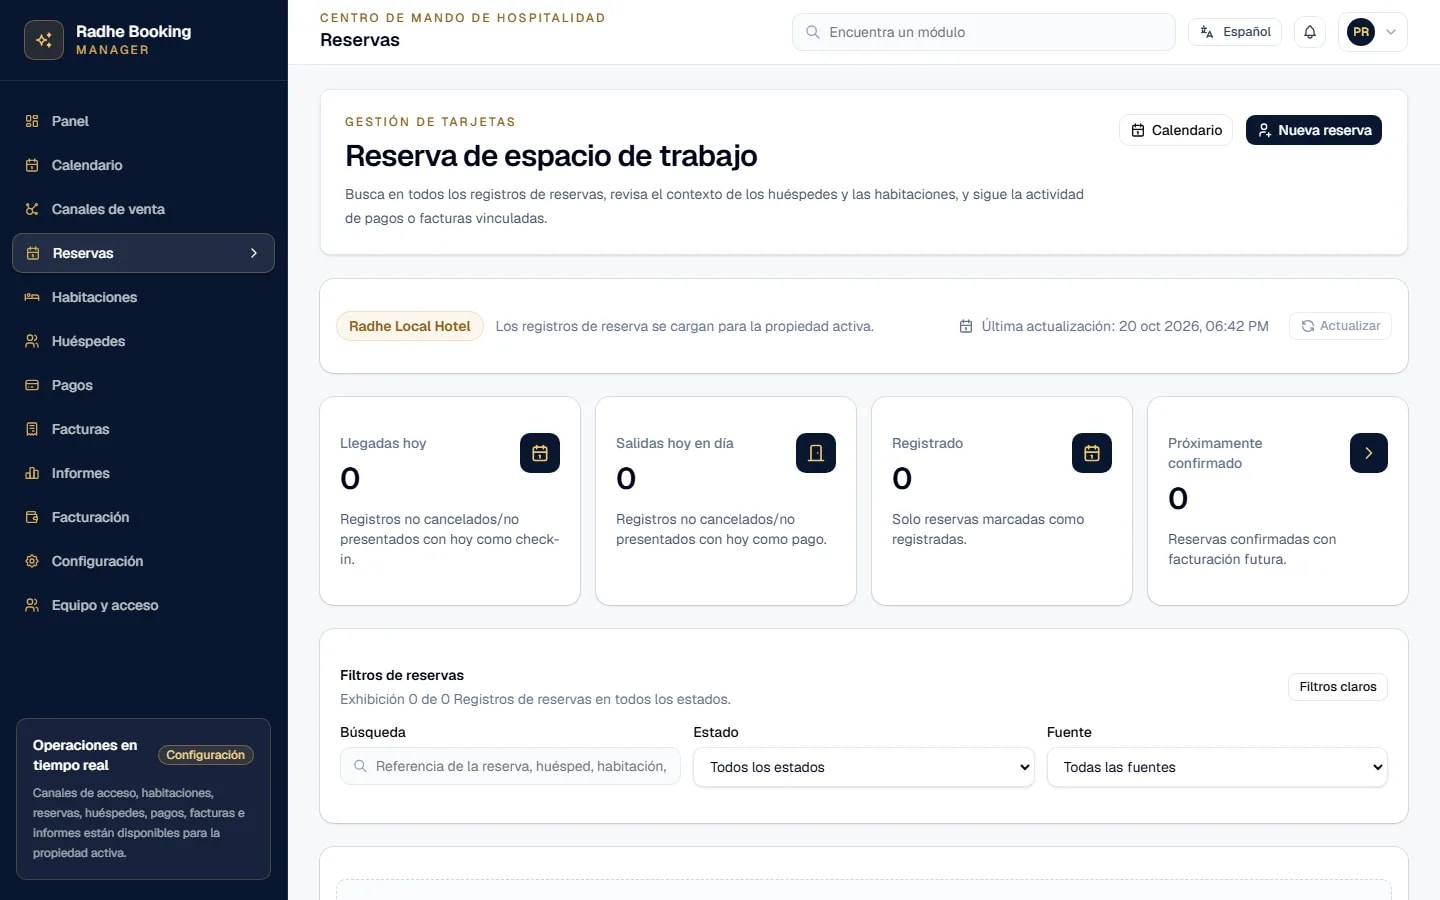This screenshot has height=900, width=1440.
Task: Click the Configuración gear icon in sidebar
Action: [x=32, y=561]
